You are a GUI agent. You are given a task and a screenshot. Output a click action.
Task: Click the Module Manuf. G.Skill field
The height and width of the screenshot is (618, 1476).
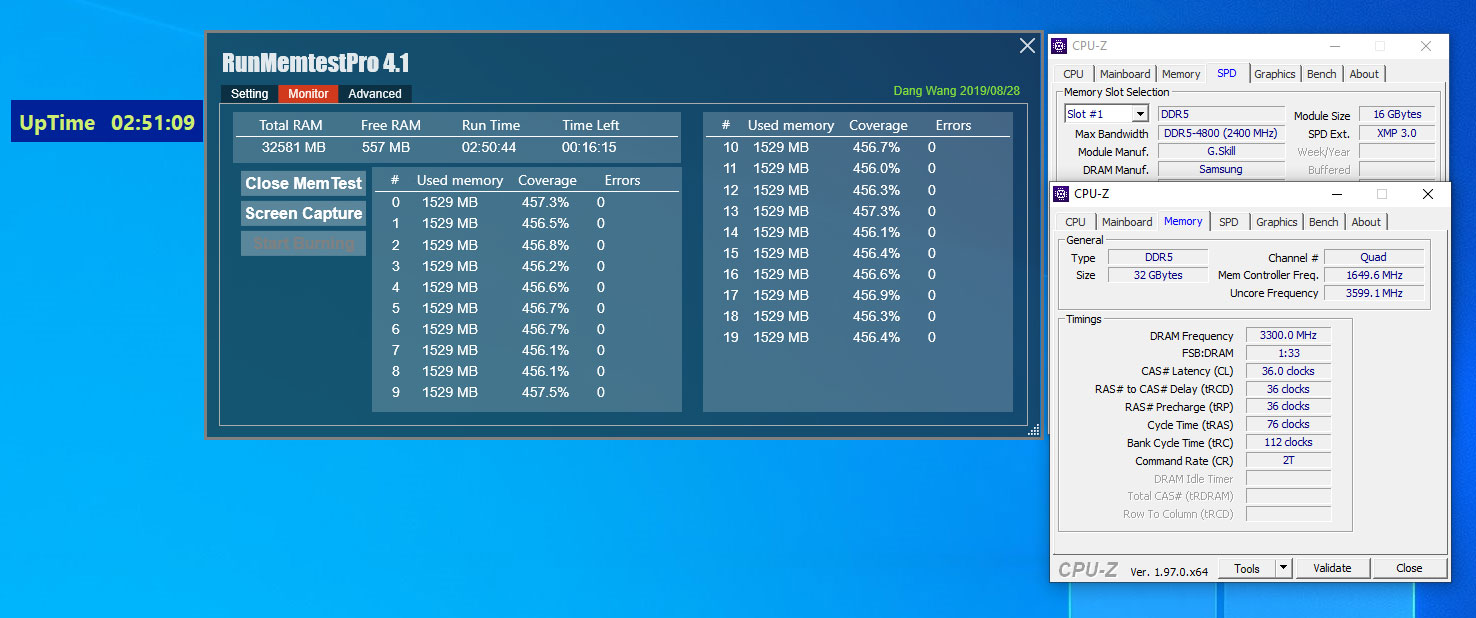pyautogui.click(x=1221, y=151)
